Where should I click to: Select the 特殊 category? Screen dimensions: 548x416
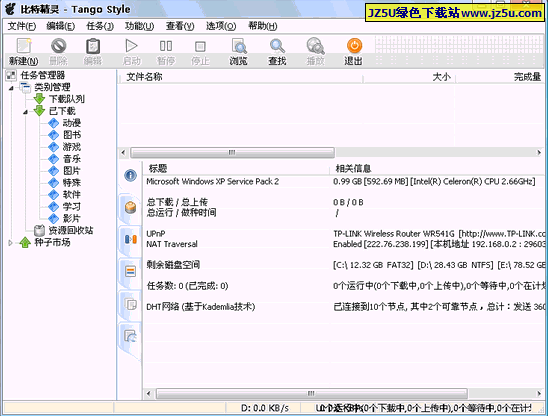72,182
